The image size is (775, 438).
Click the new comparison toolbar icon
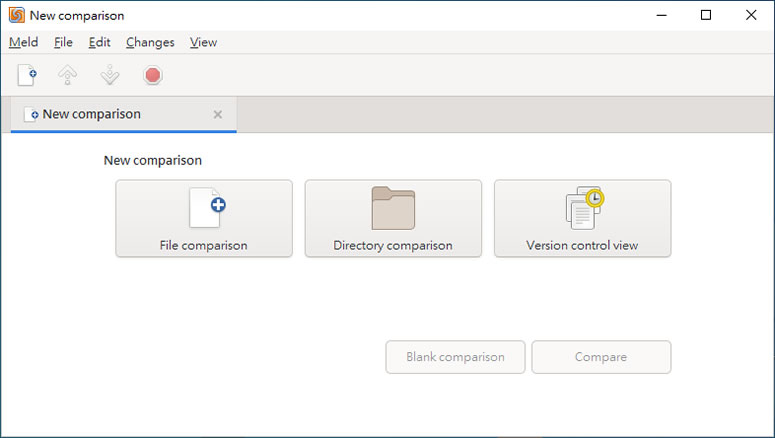pos(27,75)
